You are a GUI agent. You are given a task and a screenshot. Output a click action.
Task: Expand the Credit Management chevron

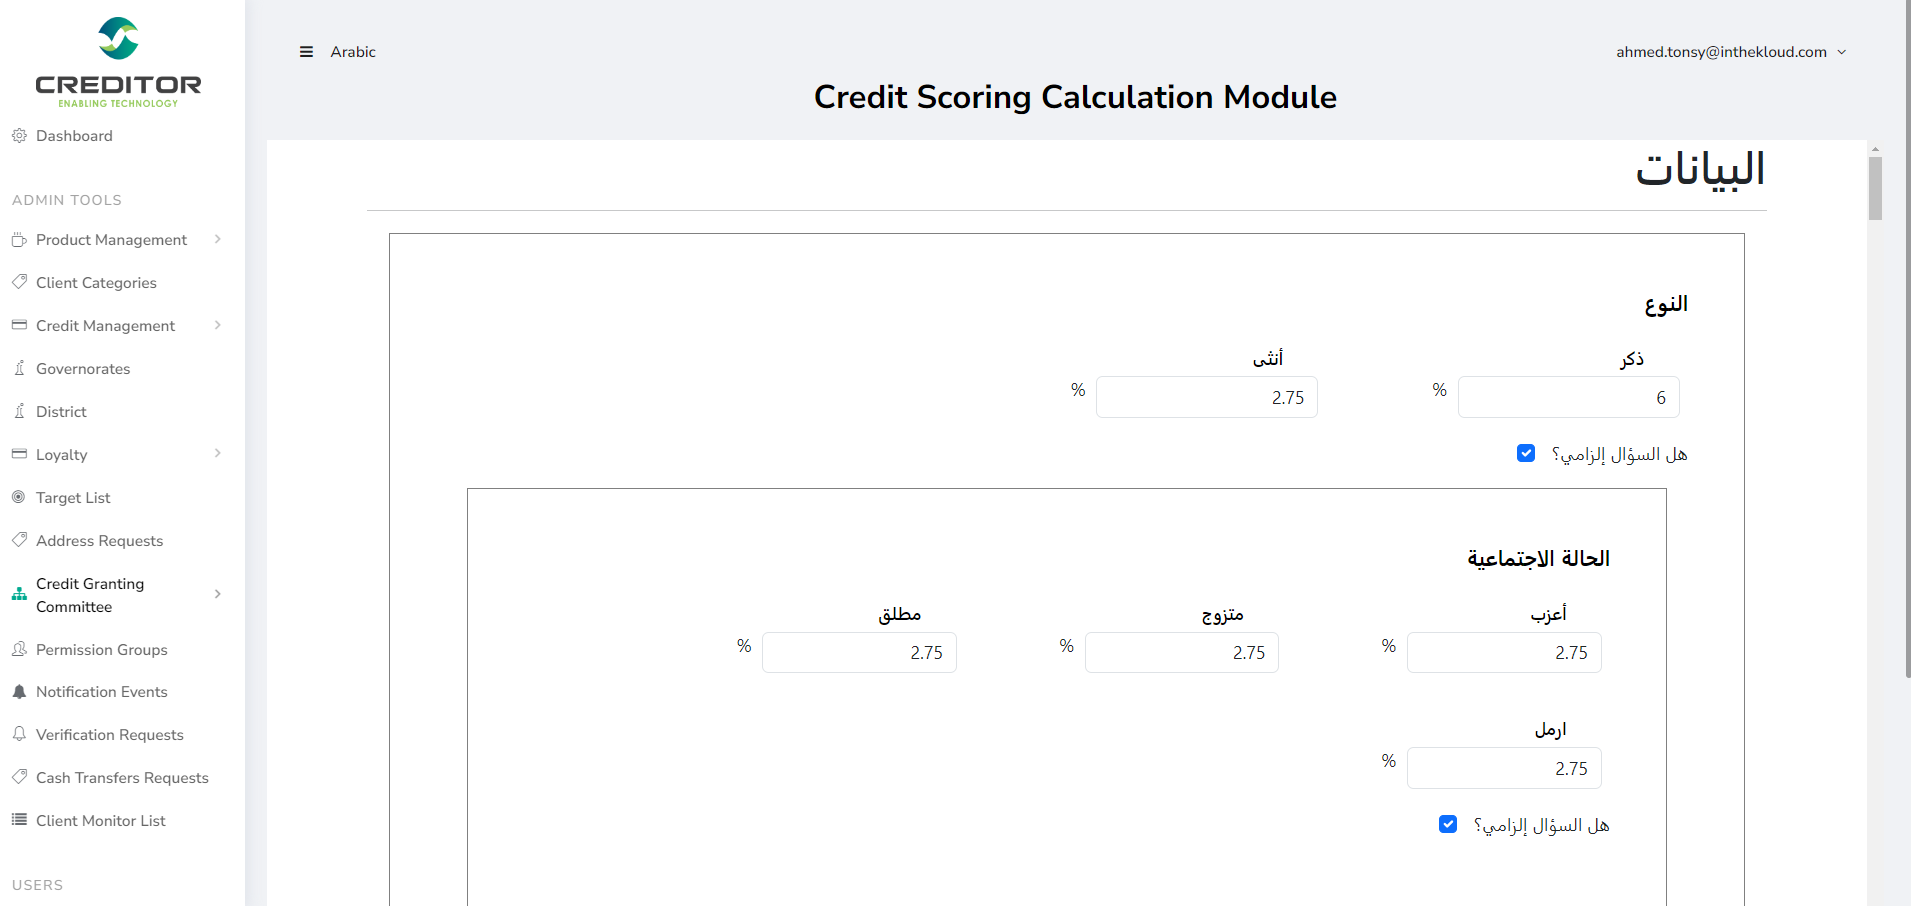click(x=217, y=325)
